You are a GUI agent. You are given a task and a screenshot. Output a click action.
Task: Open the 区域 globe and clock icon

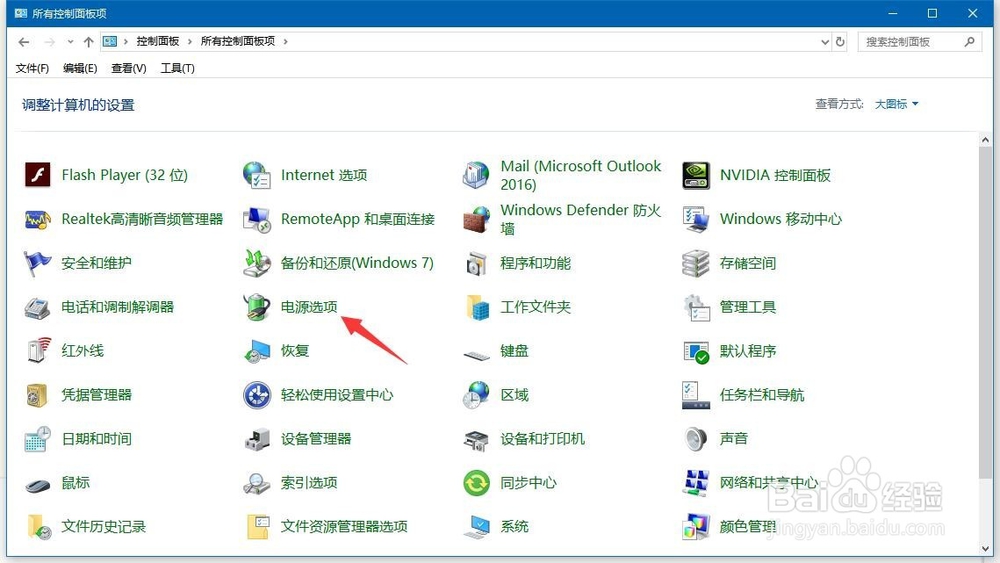click(x=476, y=395)
